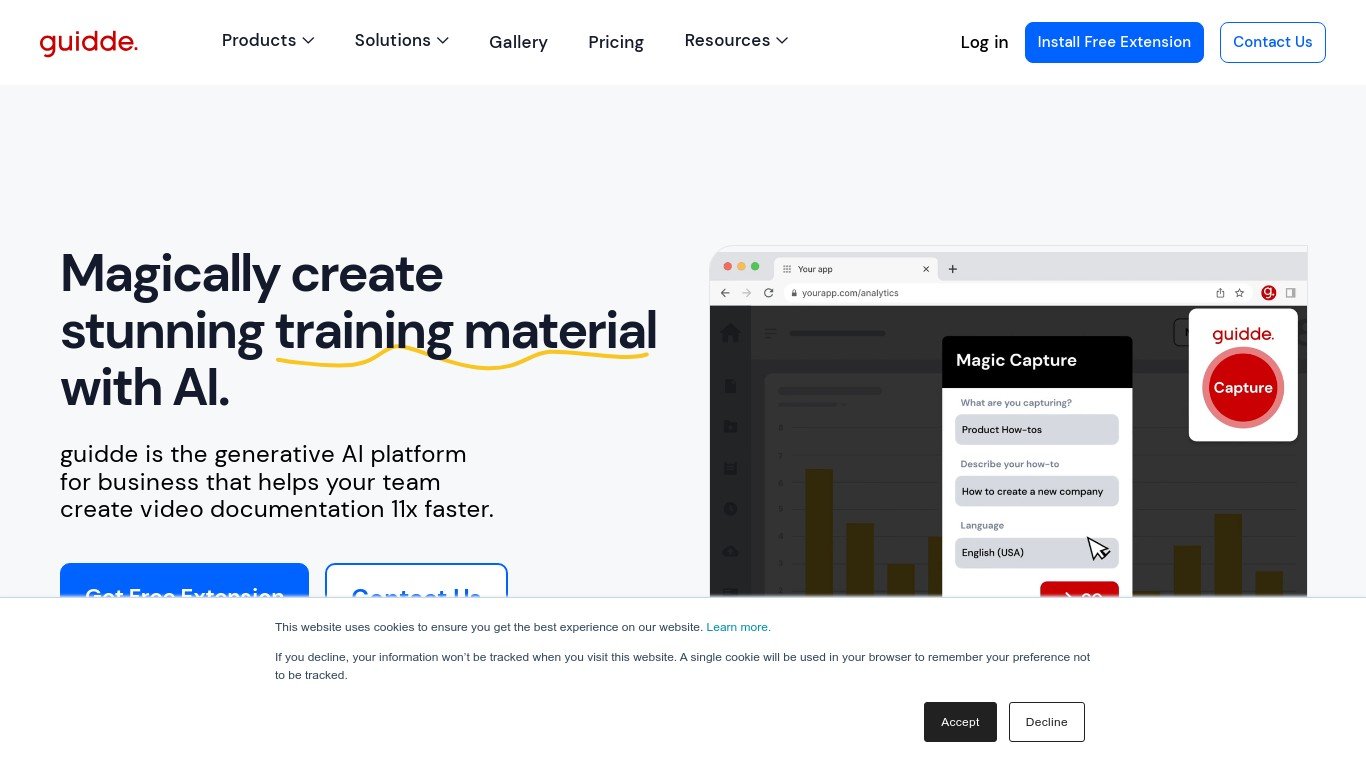Go to the Gallery page

(x=518, y=42)
